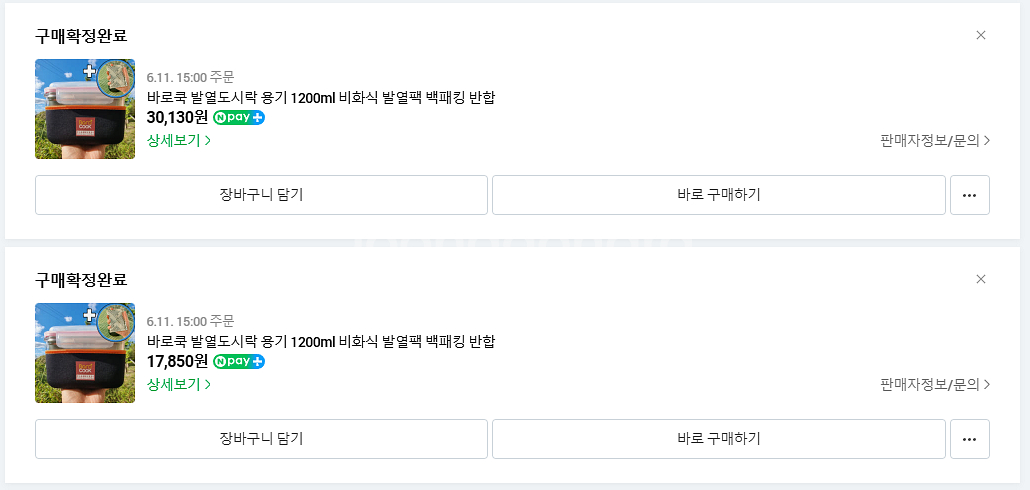Click Npay badge next to 17,850원

click(x=239, y=361)
